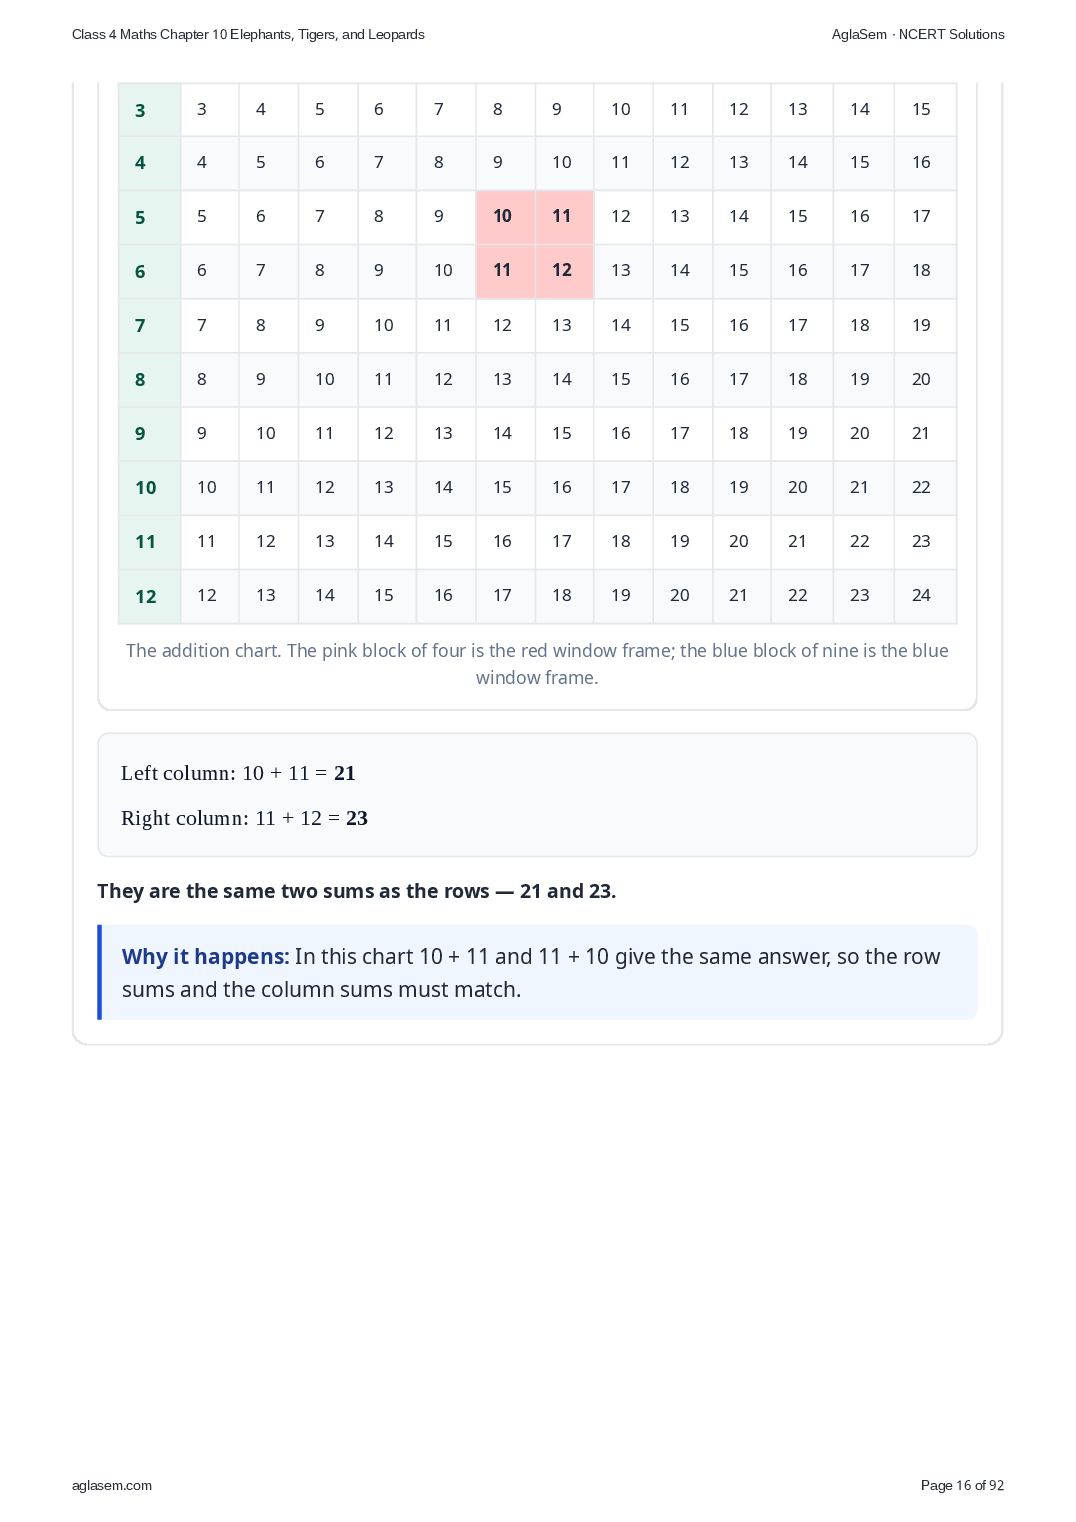Select the pink cell 10 in row 5

[505, 217]
